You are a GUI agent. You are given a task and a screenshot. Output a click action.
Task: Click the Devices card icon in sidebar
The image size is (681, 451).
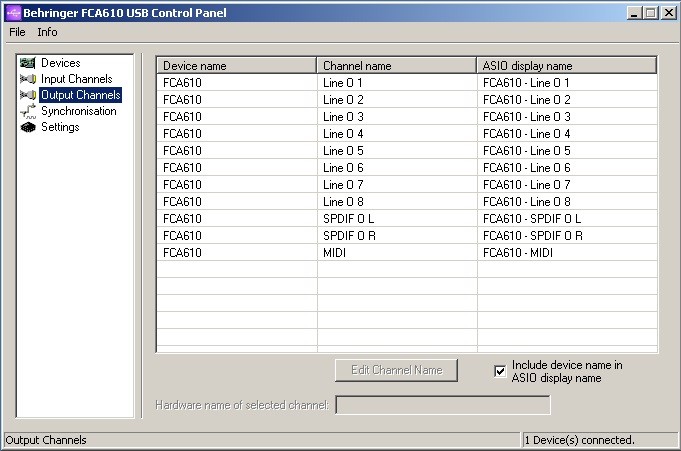point(28,63)
